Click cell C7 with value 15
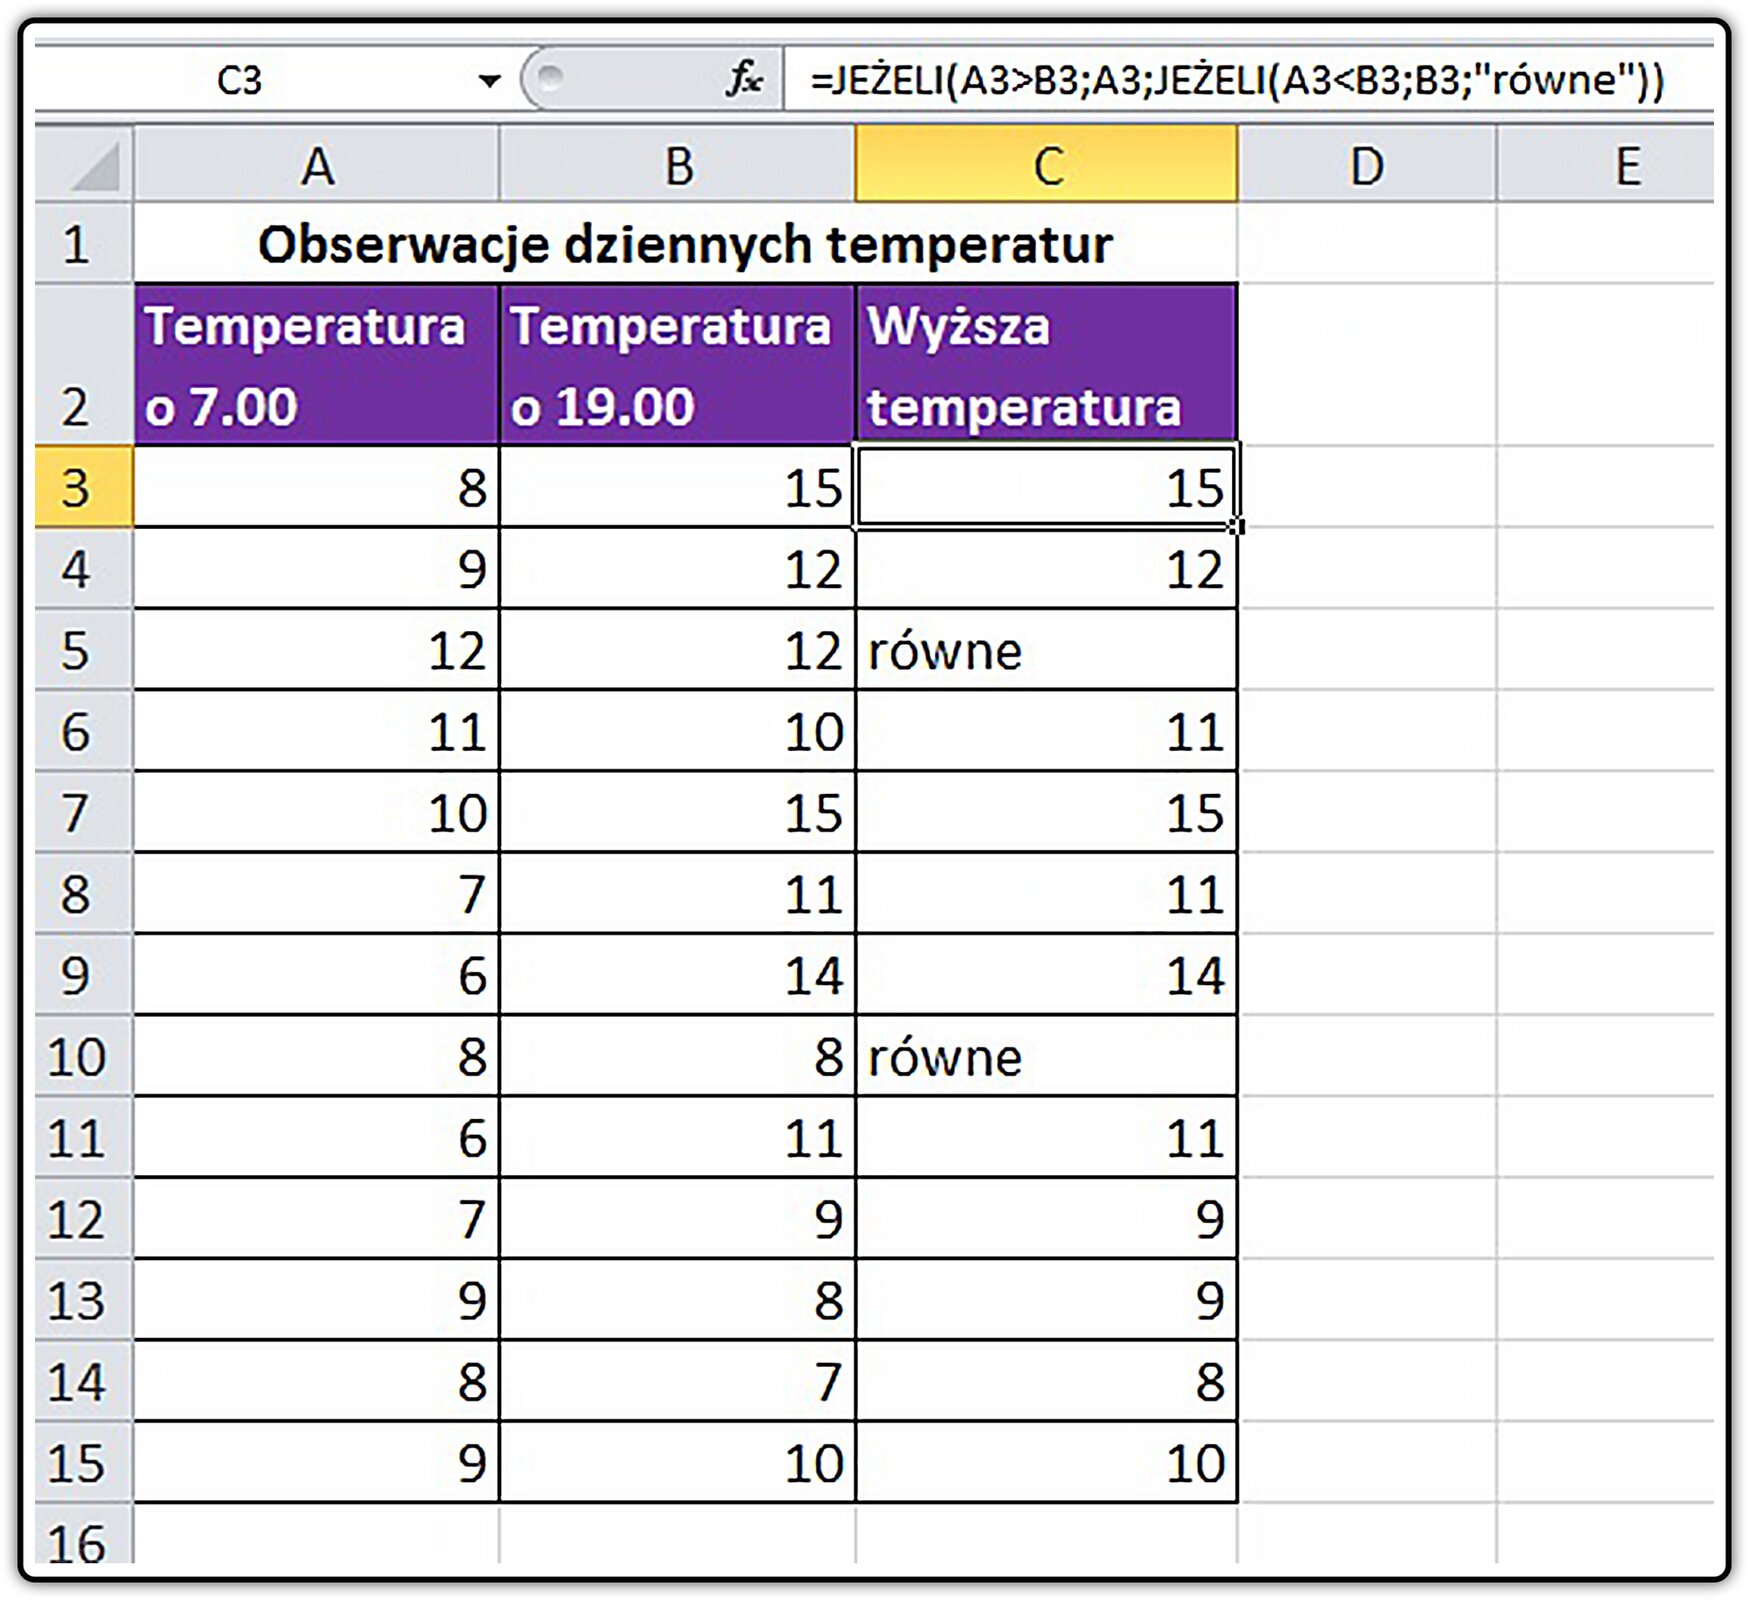Screen dimensions: 1749x1600 (x=1047, y=812)
